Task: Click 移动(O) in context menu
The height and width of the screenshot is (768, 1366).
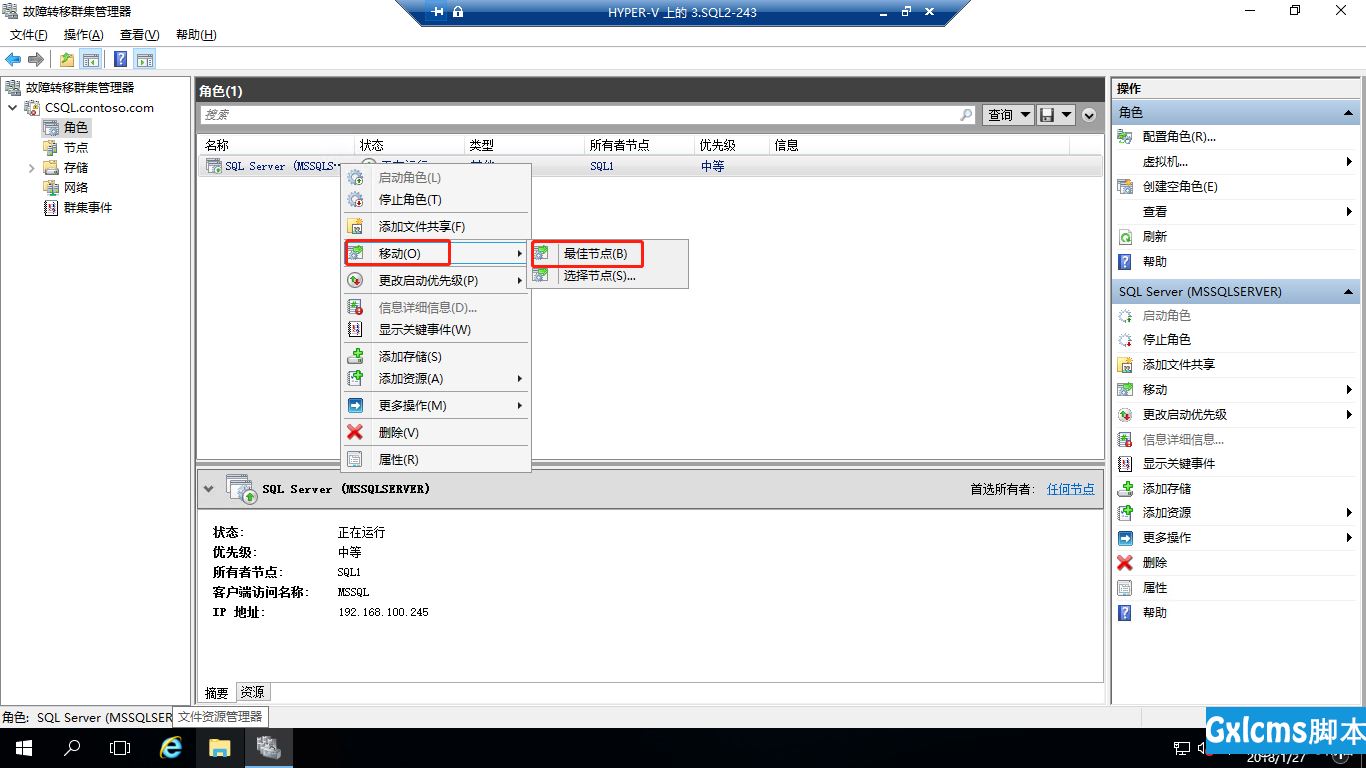Action: pos(436,253)
